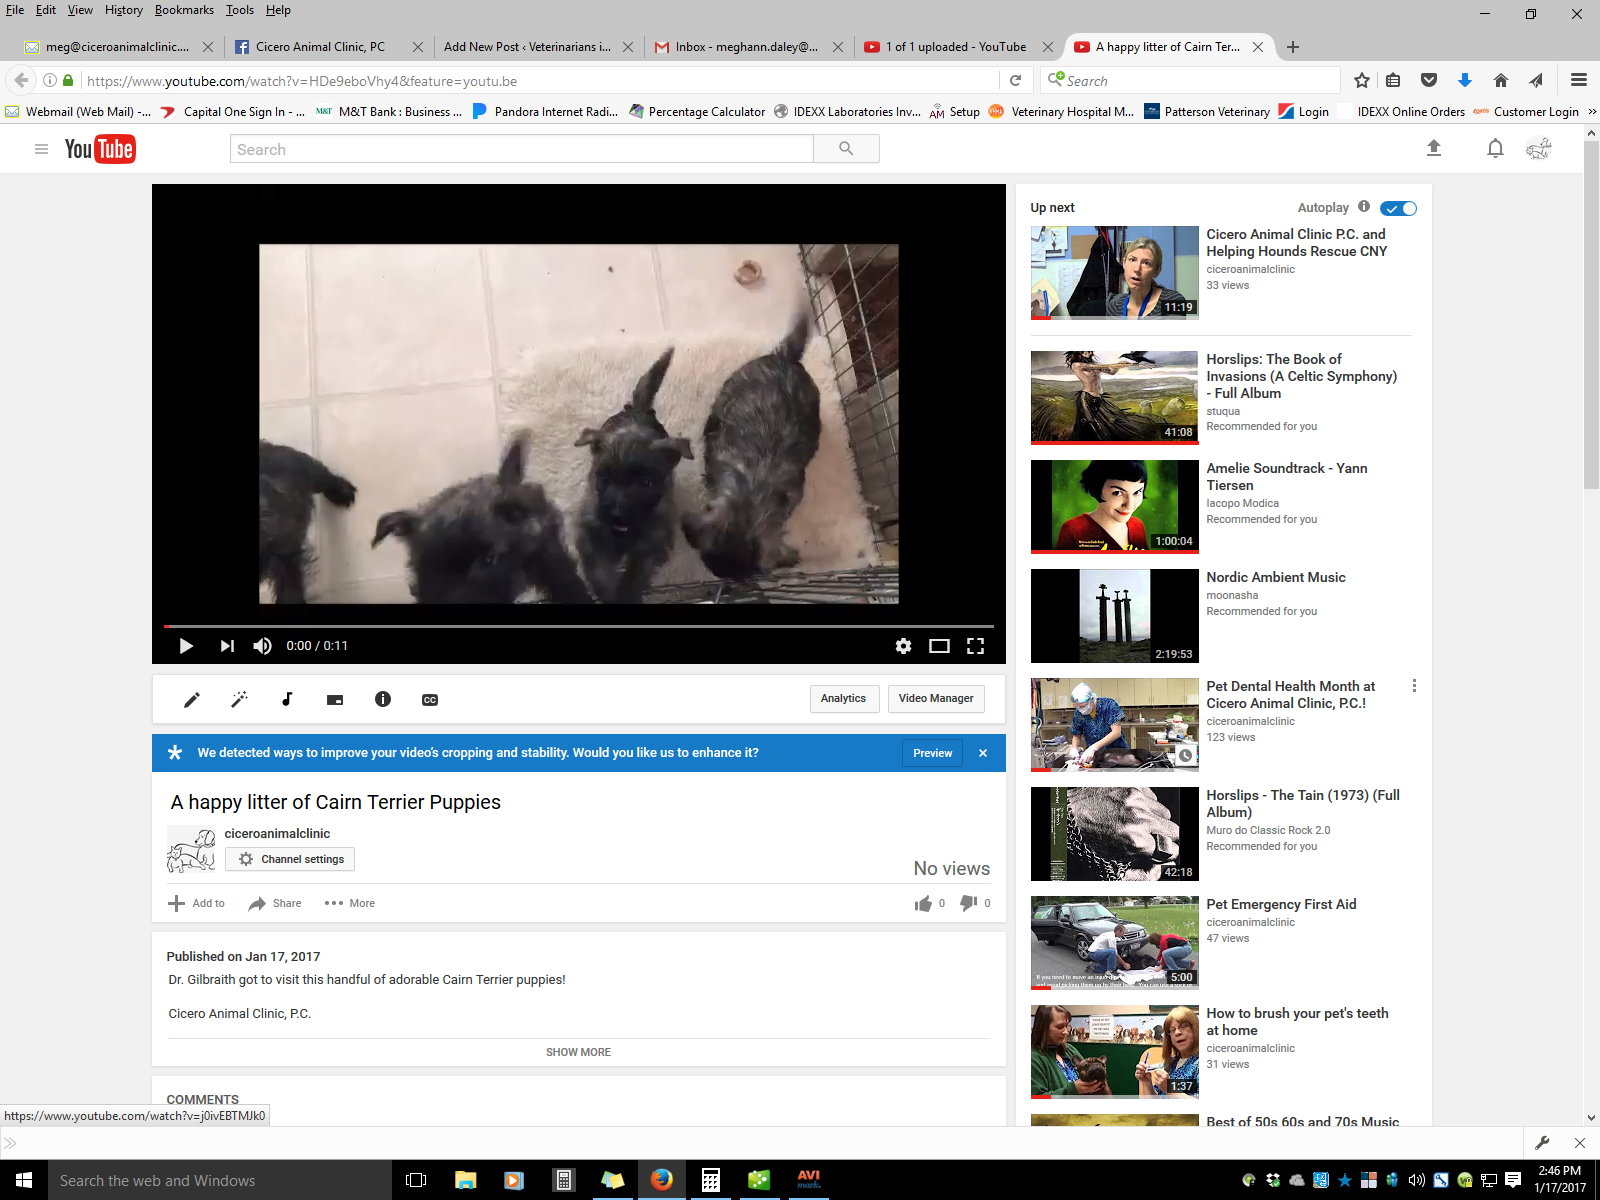The width and height of the screenshot is (1600, 1200).
Task: Expand the More actions menu
Action: click(x=350, y=903)
